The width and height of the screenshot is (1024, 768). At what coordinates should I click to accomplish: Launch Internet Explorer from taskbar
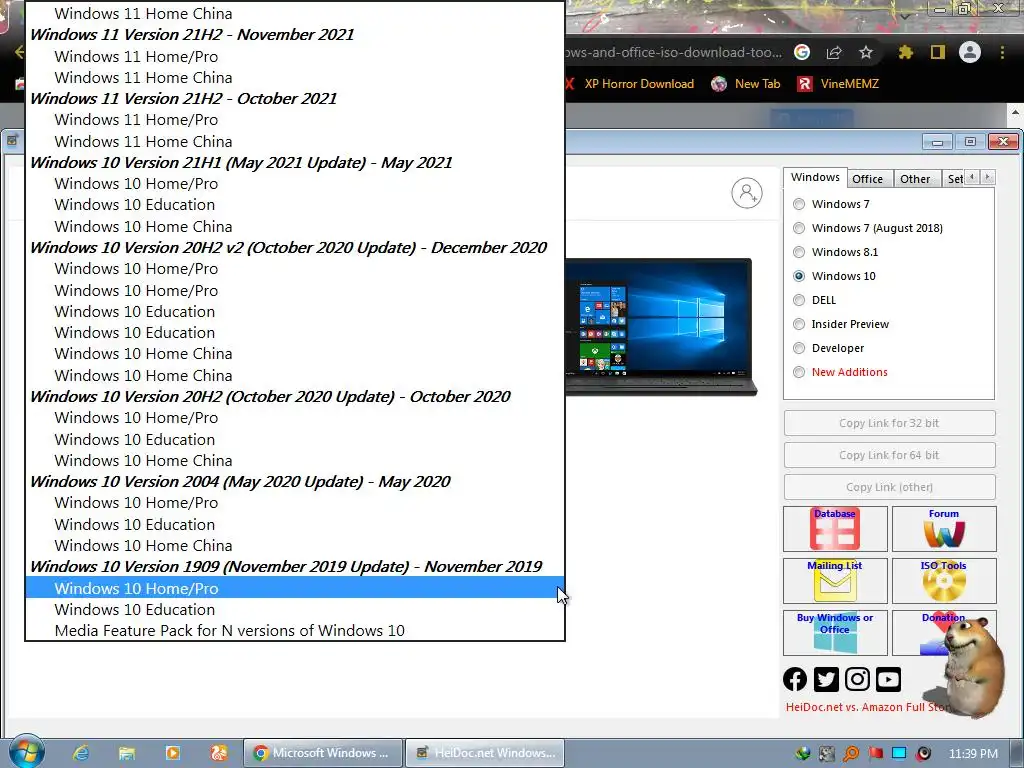pyautogui.click(x=81, y=753)
